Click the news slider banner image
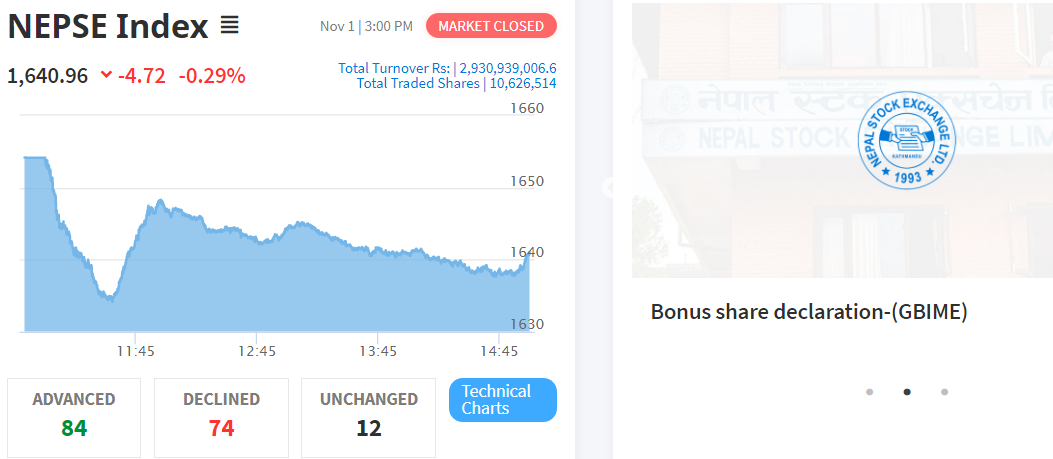 842,140
